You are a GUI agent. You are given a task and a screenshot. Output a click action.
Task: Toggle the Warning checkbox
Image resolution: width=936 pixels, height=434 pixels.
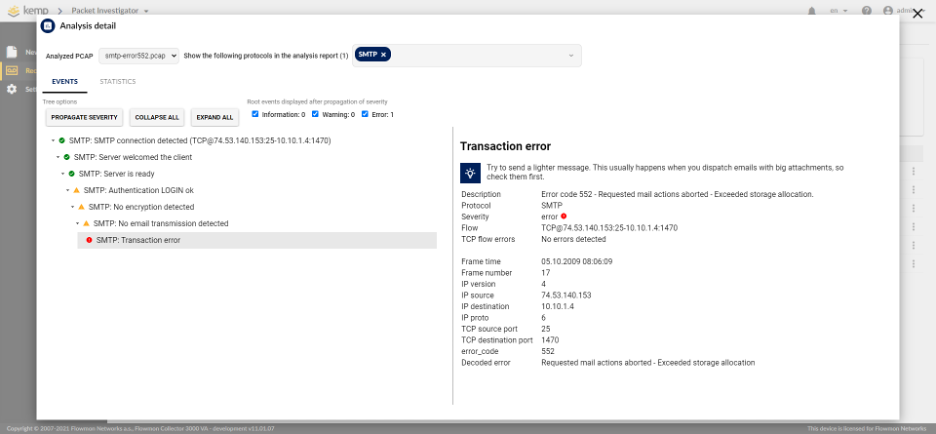click(315, 114)
